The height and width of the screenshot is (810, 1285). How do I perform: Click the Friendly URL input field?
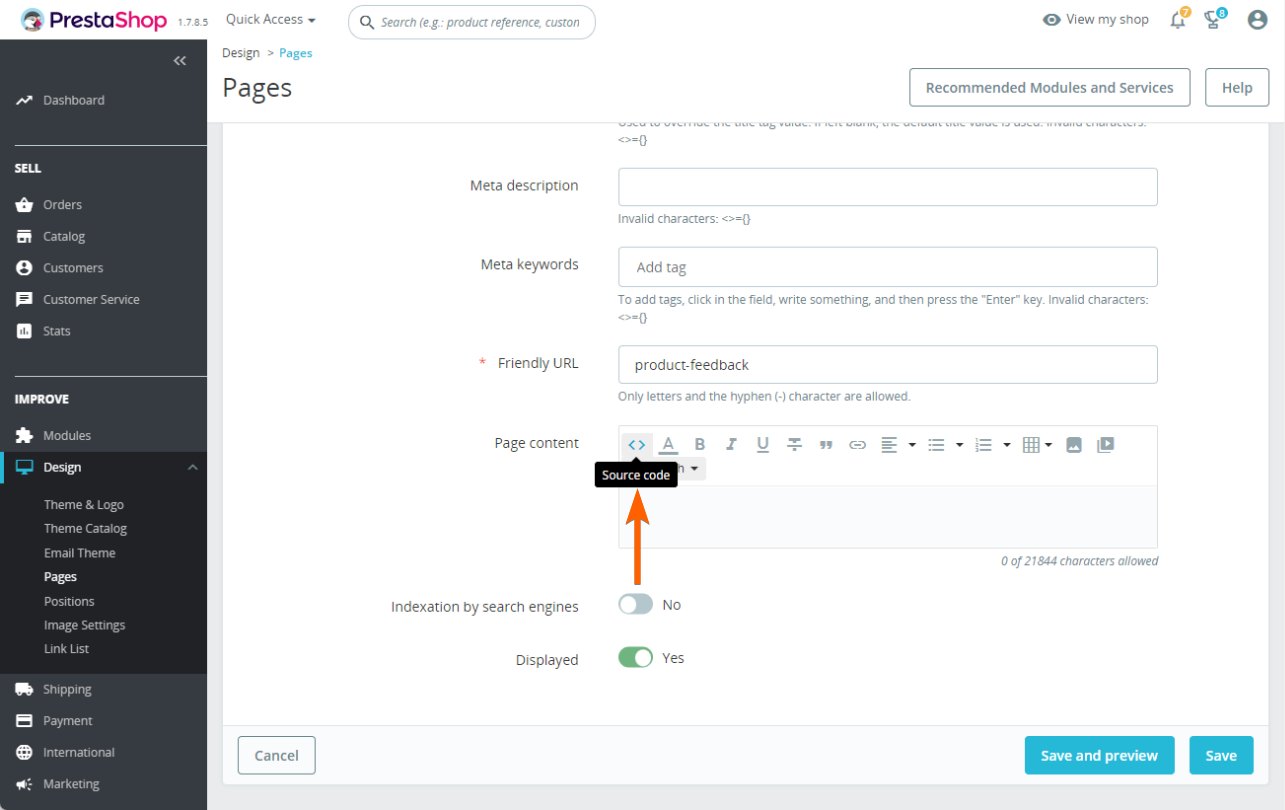click(x=886, y=364)
